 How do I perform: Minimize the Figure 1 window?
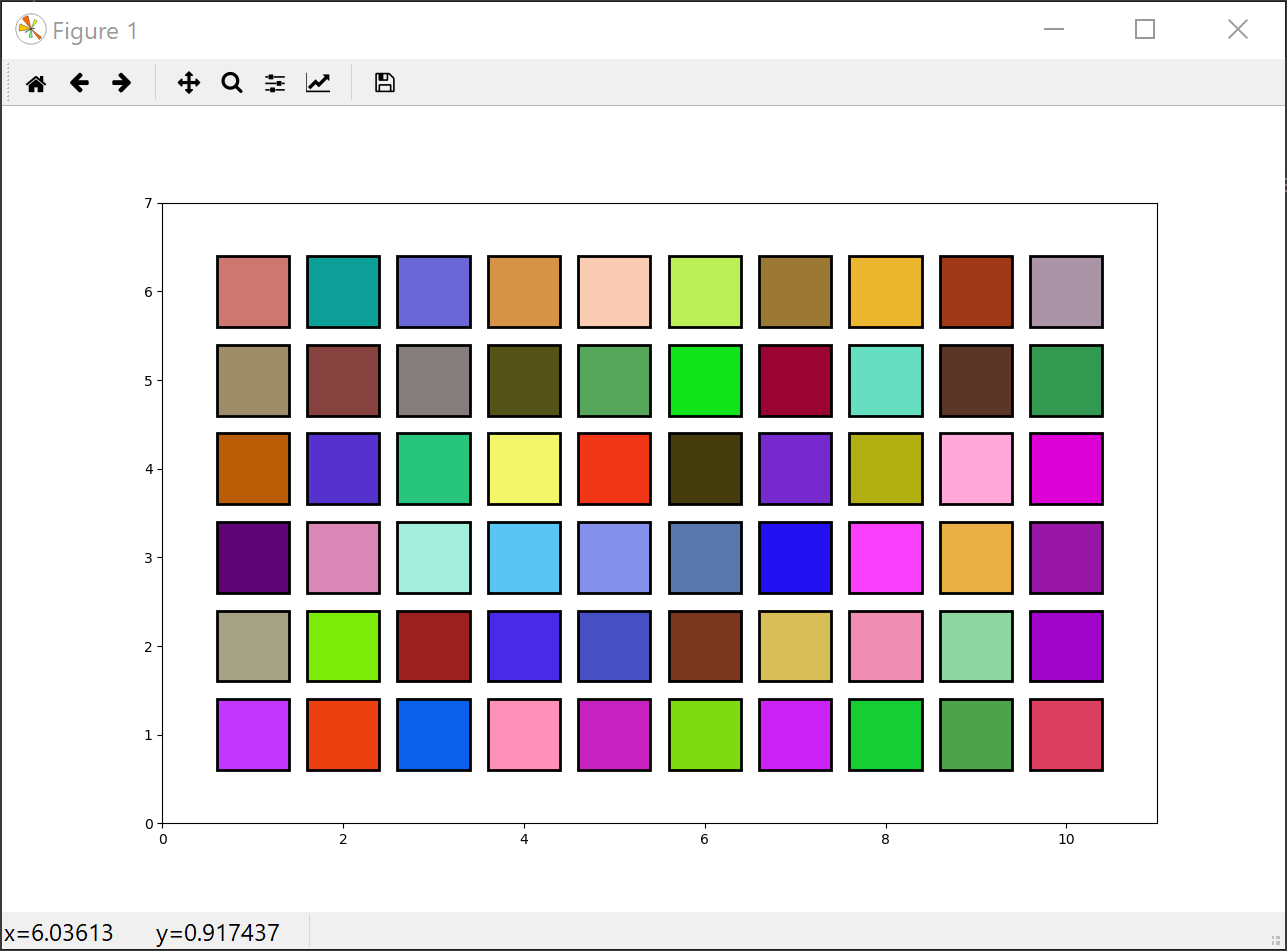[1053, 30]
